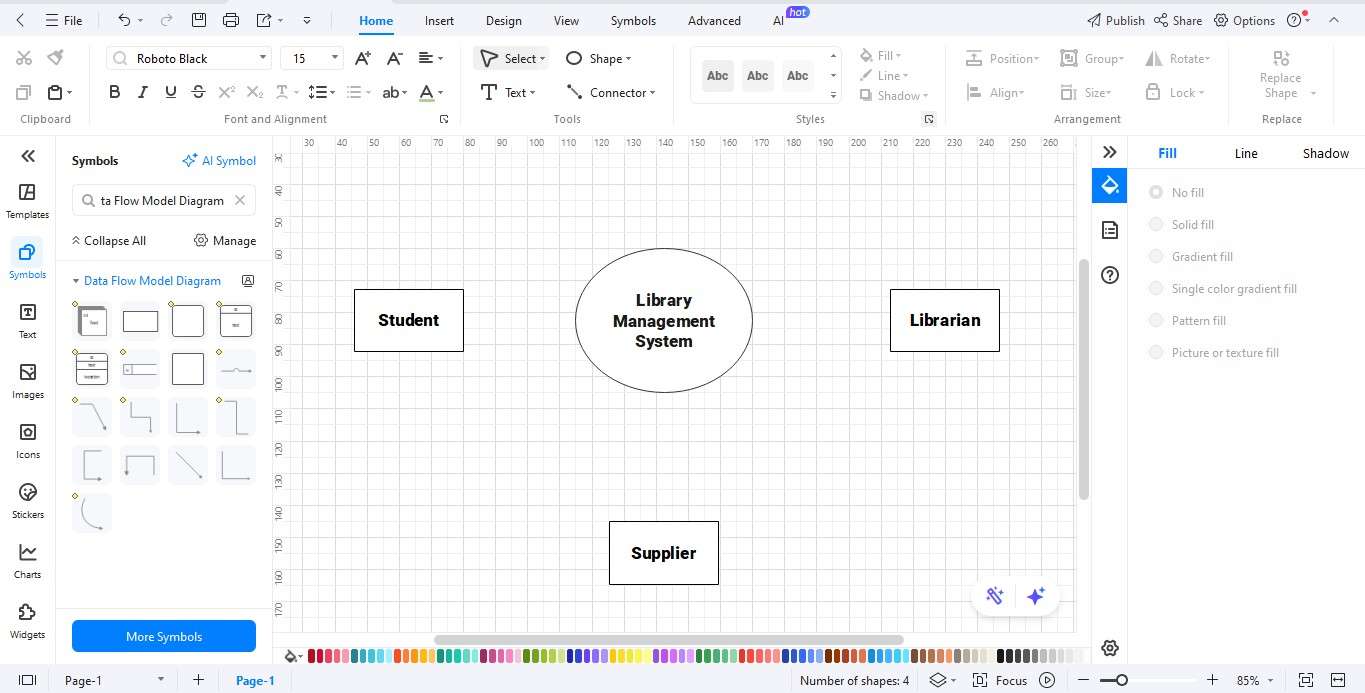Click the AI sparkle assistant button on canvas
Image resolution: width=1365 pixels, height=693 pixels.
1035,596
